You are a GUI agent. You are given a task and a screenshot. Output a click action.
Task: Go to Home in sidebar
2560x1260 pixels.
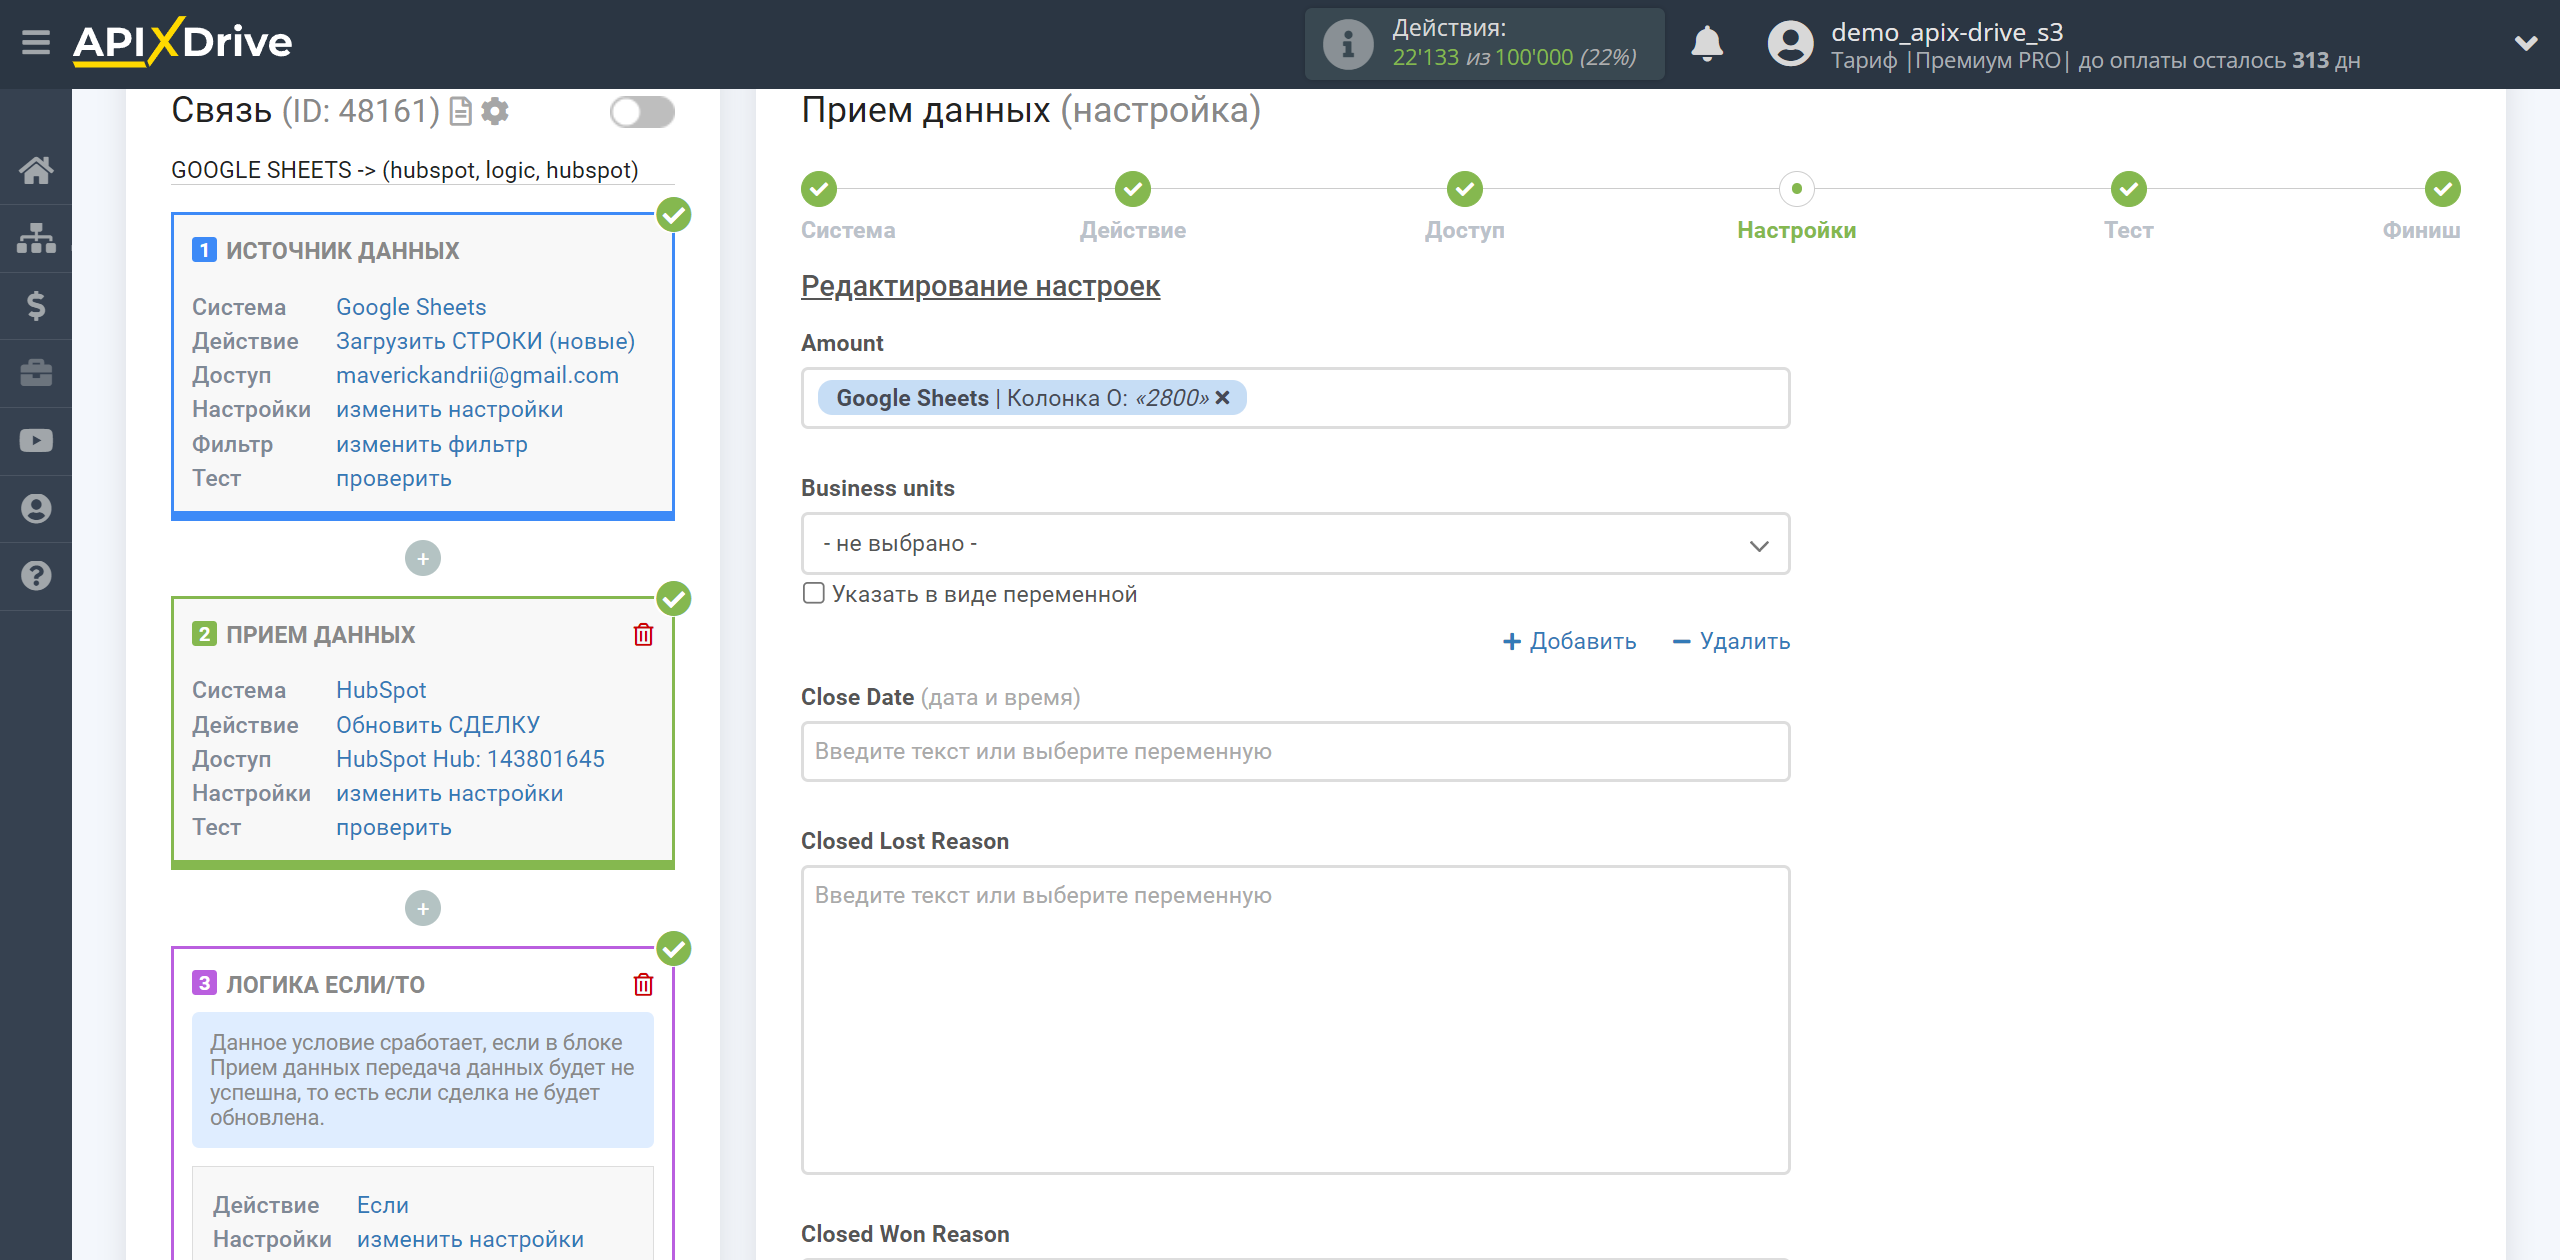36,170
